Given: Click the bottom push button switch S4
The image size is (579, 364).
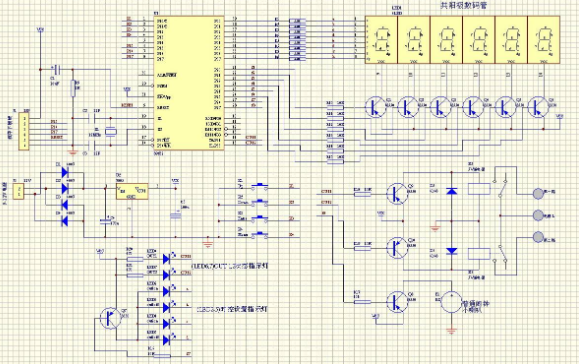Looking at the screenshot, I should (260, 234).
